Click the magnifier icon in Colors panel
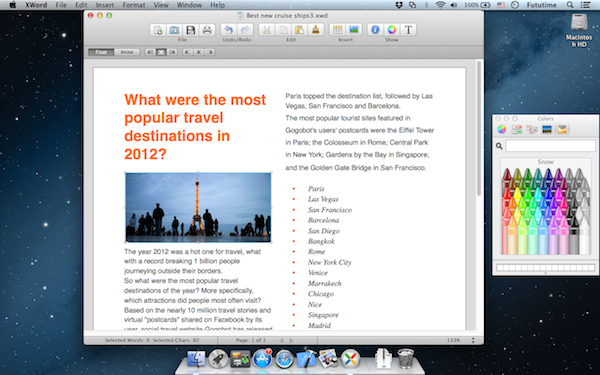 [499, 146]
